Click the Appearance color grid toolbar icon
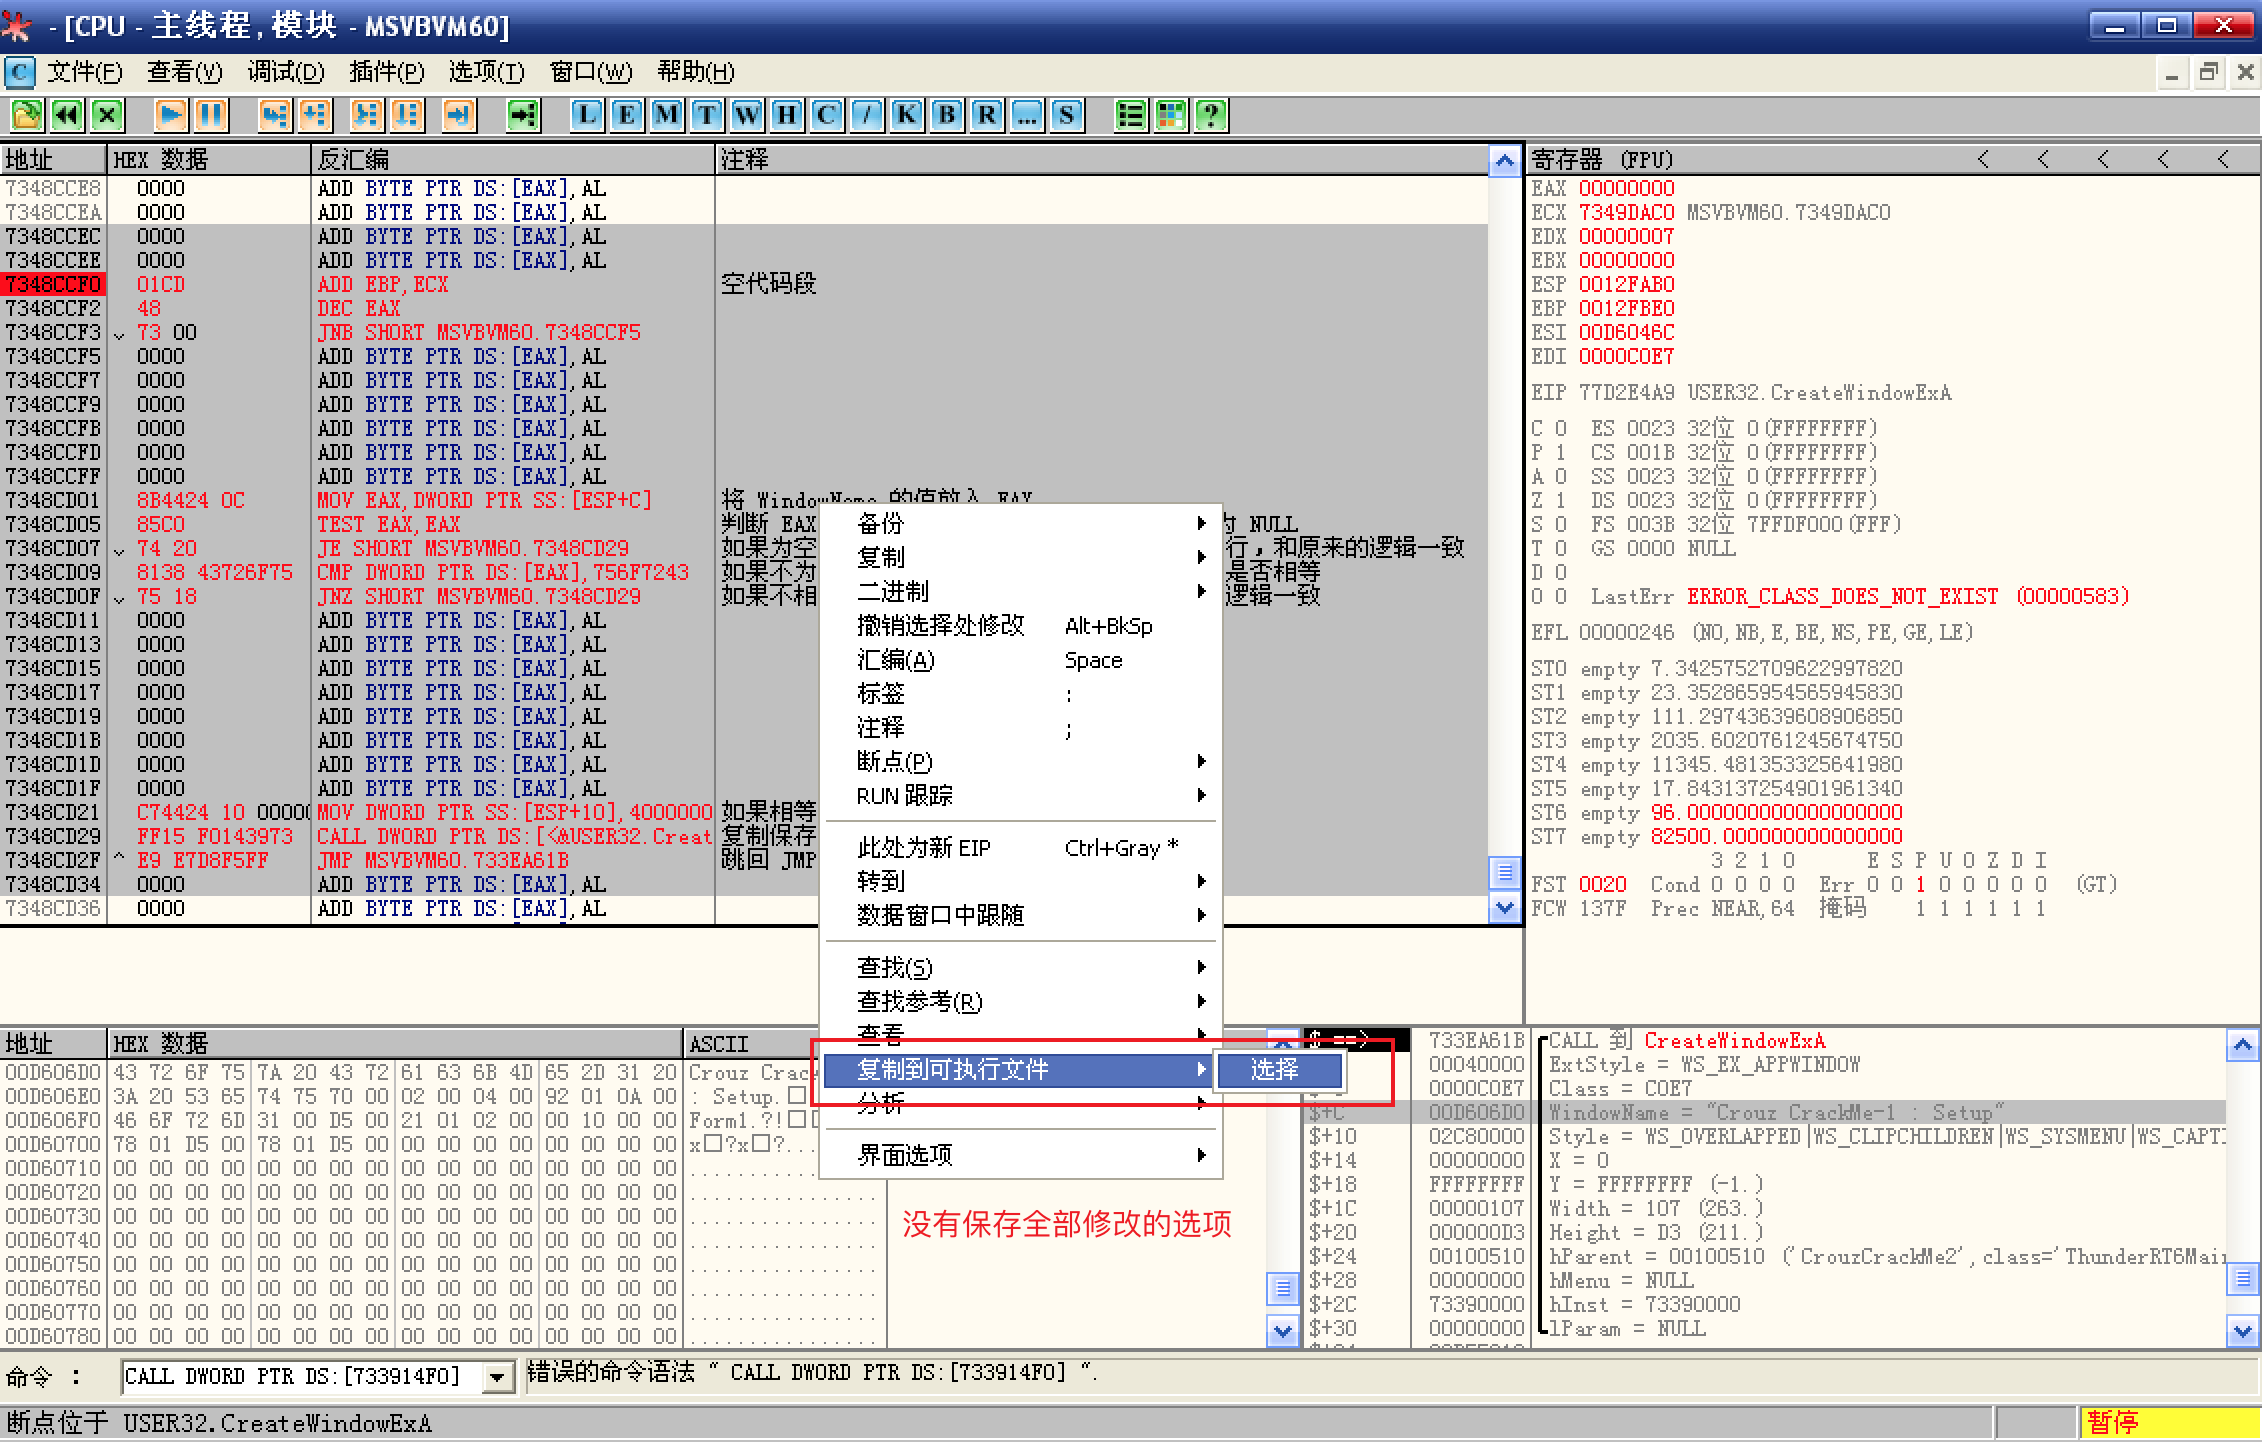The height and width of the screenshot is (1442, 2262). click(1170, 115)
